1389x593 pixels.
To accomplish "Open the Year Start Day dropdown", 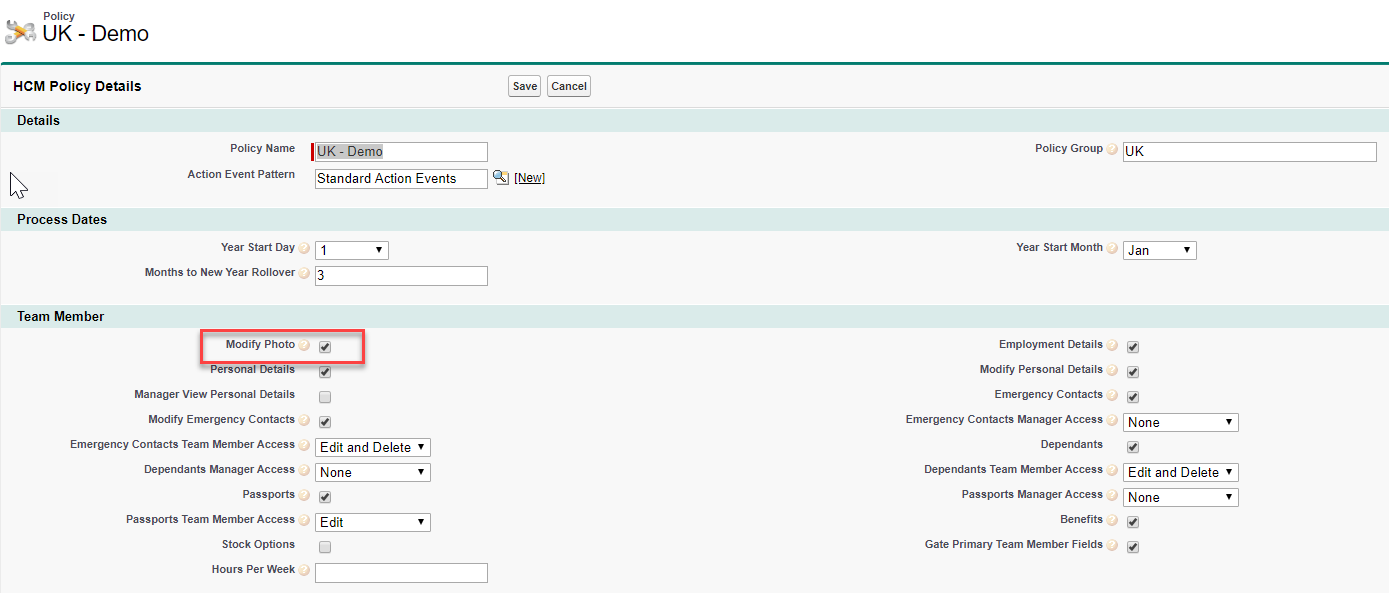I will (x=351, y=250).
